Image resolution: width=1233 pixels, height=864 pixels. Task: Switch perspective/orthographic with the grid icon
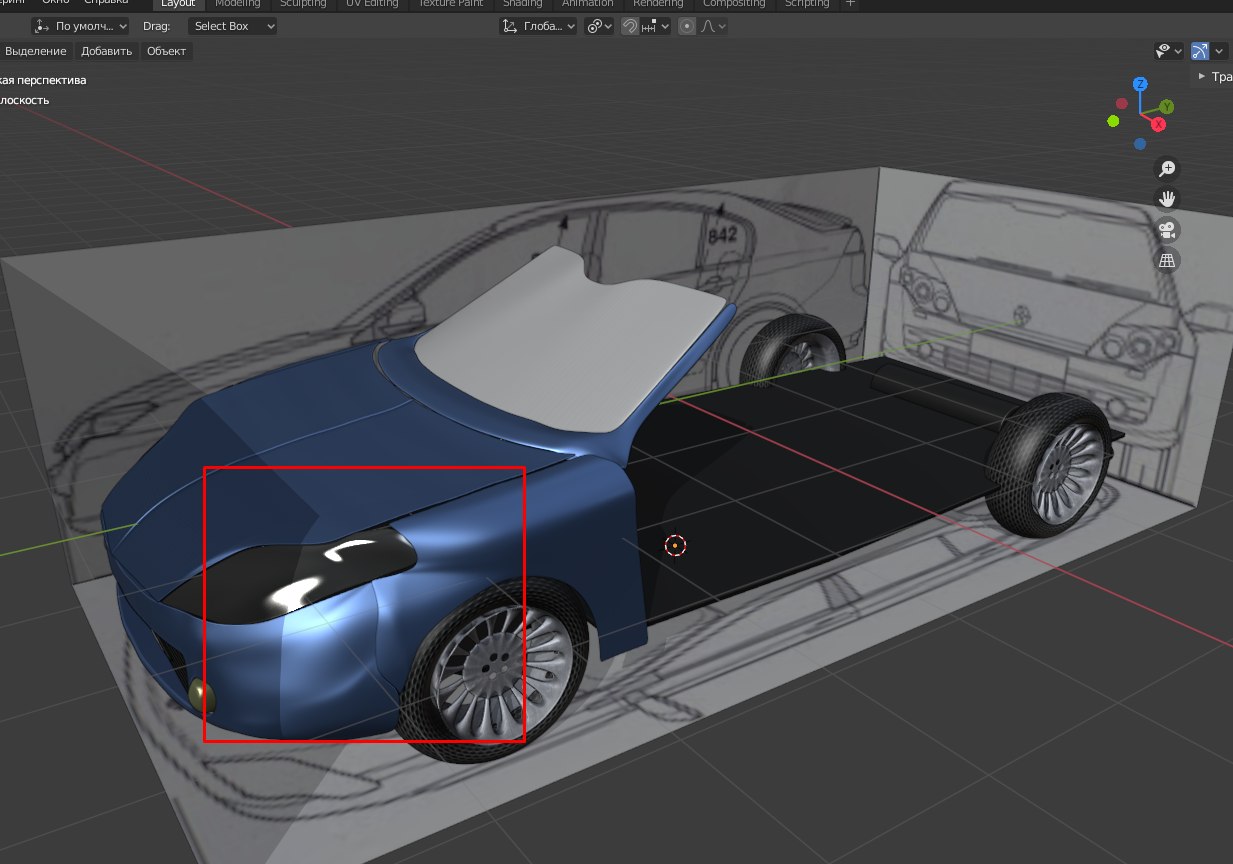(x=1167, y=261)
